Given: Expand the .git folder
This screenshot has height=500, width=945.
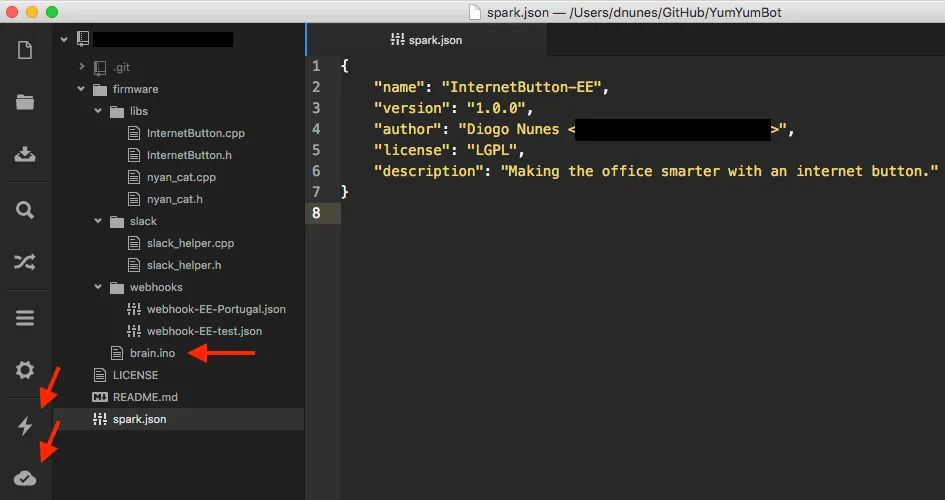Looking at the screenshot, I should point(81,67).
